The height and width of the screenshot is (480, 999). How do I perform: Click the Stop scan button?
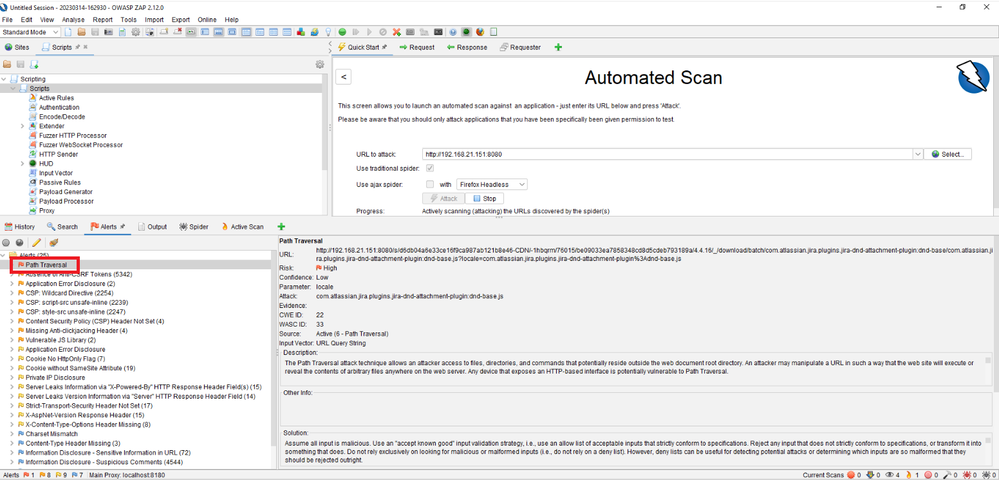click(484, 199)
